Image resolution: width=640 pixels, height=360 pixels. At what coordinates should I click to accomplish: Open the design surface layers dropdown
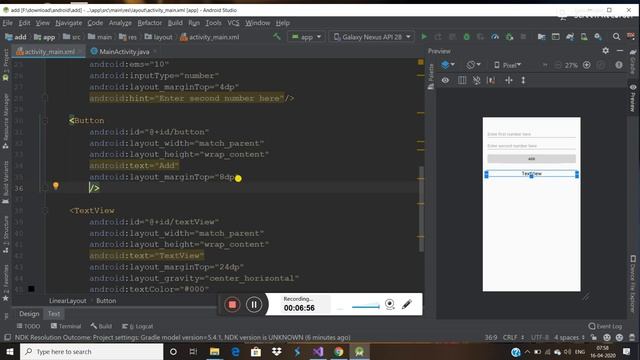448,64
